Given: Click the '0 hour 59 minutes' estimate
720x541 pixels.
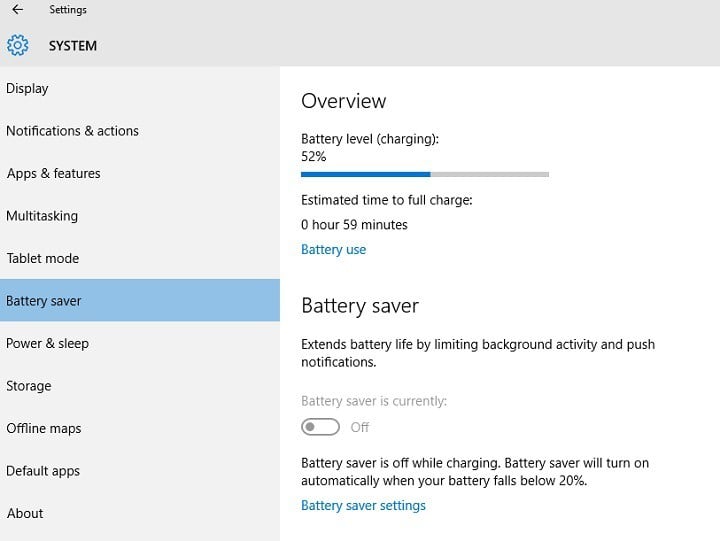Looking at the screenshot, I should (x=354, y=225).
